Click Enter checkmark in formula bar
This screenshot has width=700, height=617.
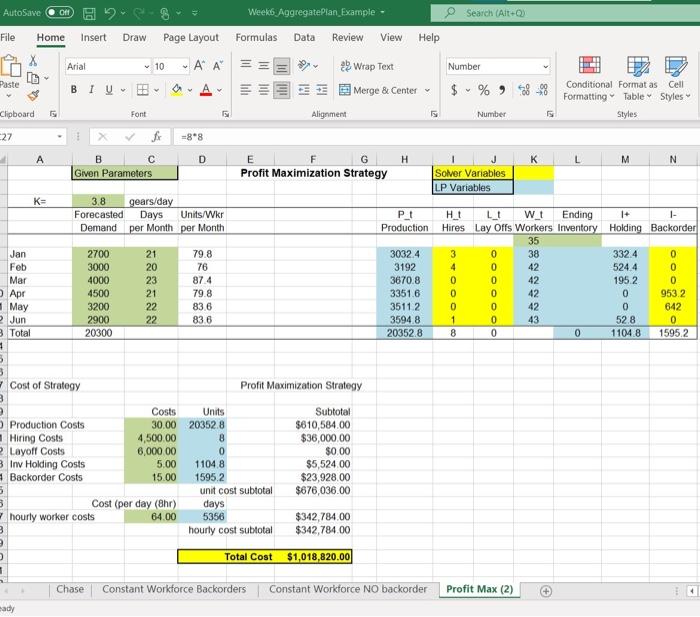point(130,137)
